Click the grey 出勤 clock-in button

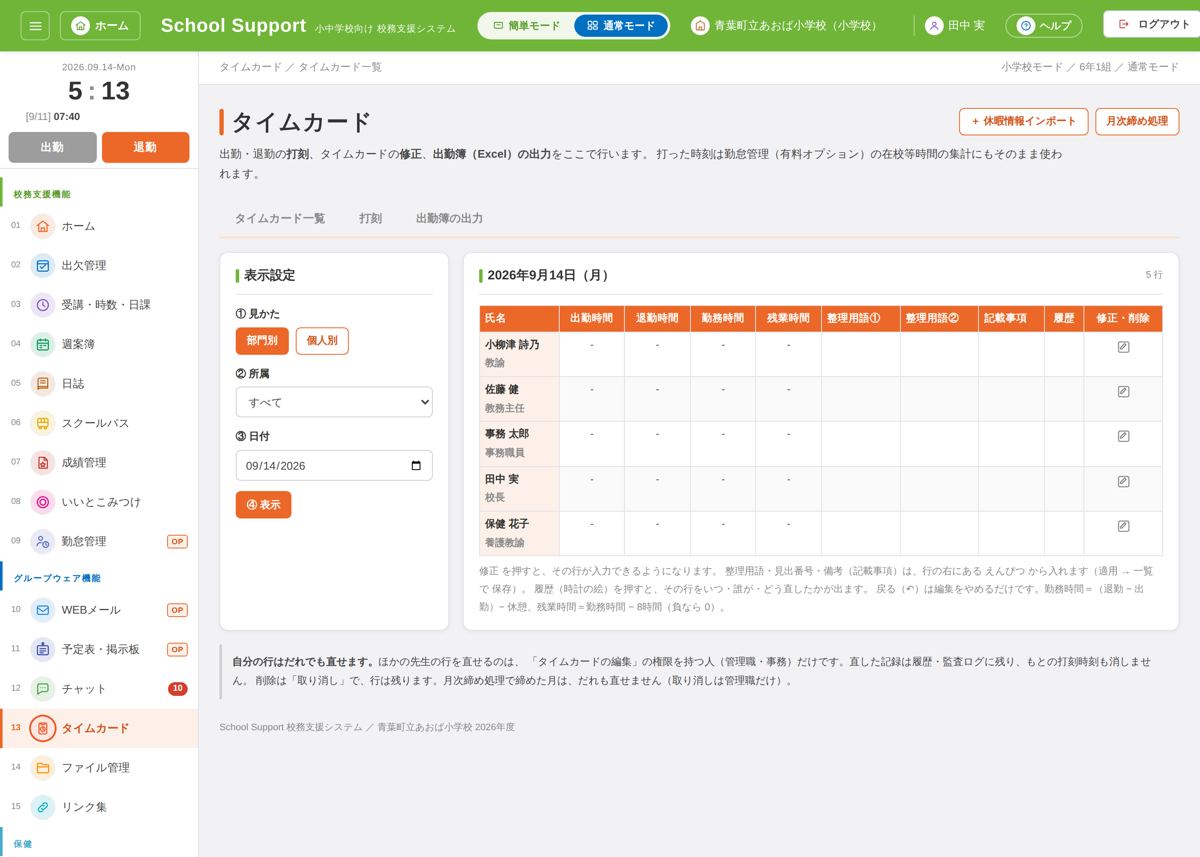53,147
